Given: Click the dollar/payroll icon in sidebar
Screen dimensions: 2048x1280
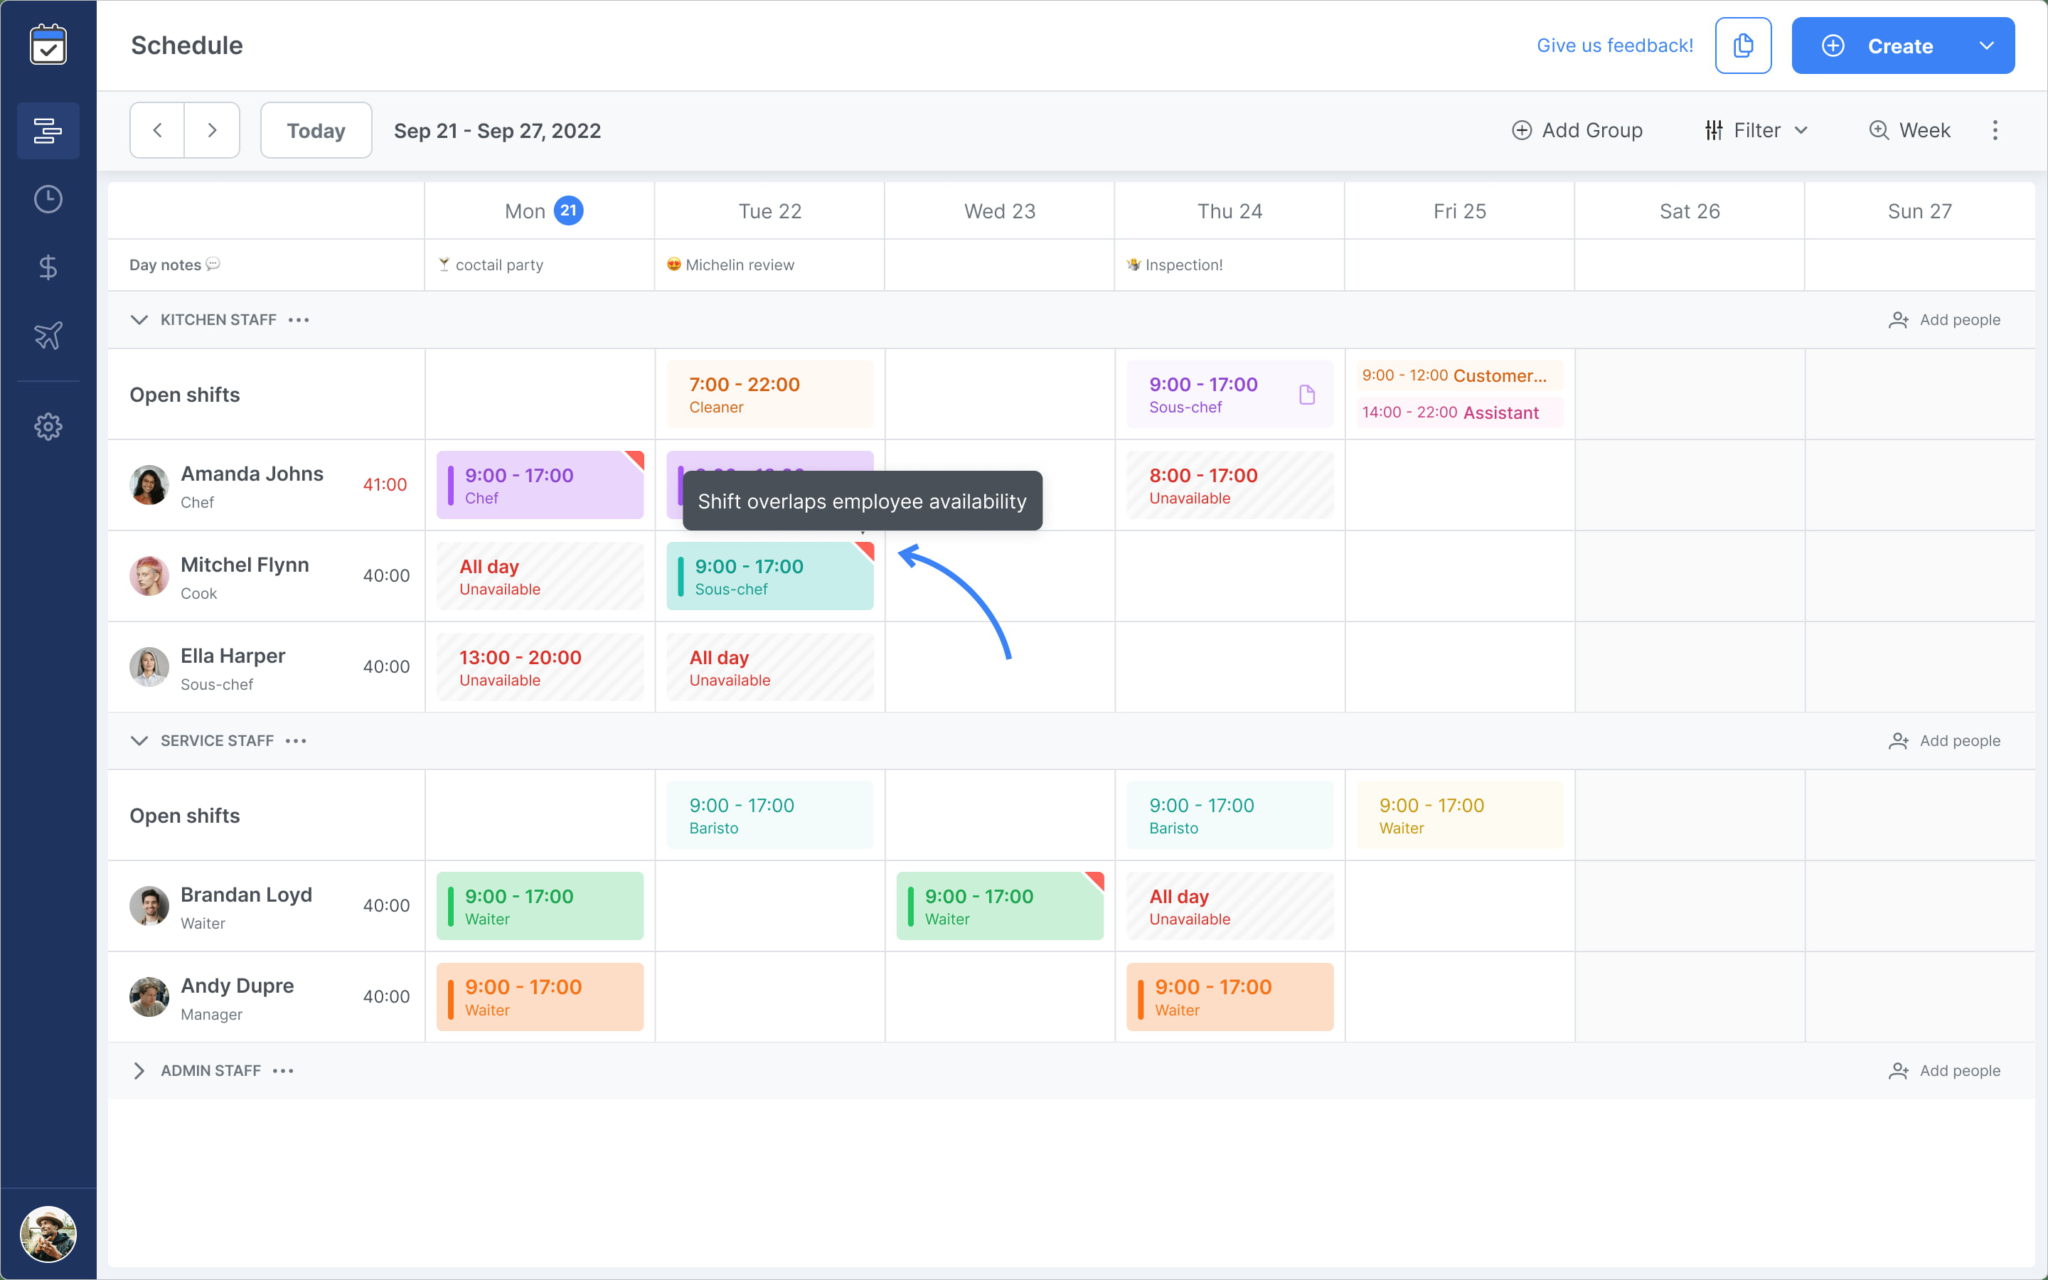Looking at the screenshot, I should pyautogui.click(x=49, y=267).
